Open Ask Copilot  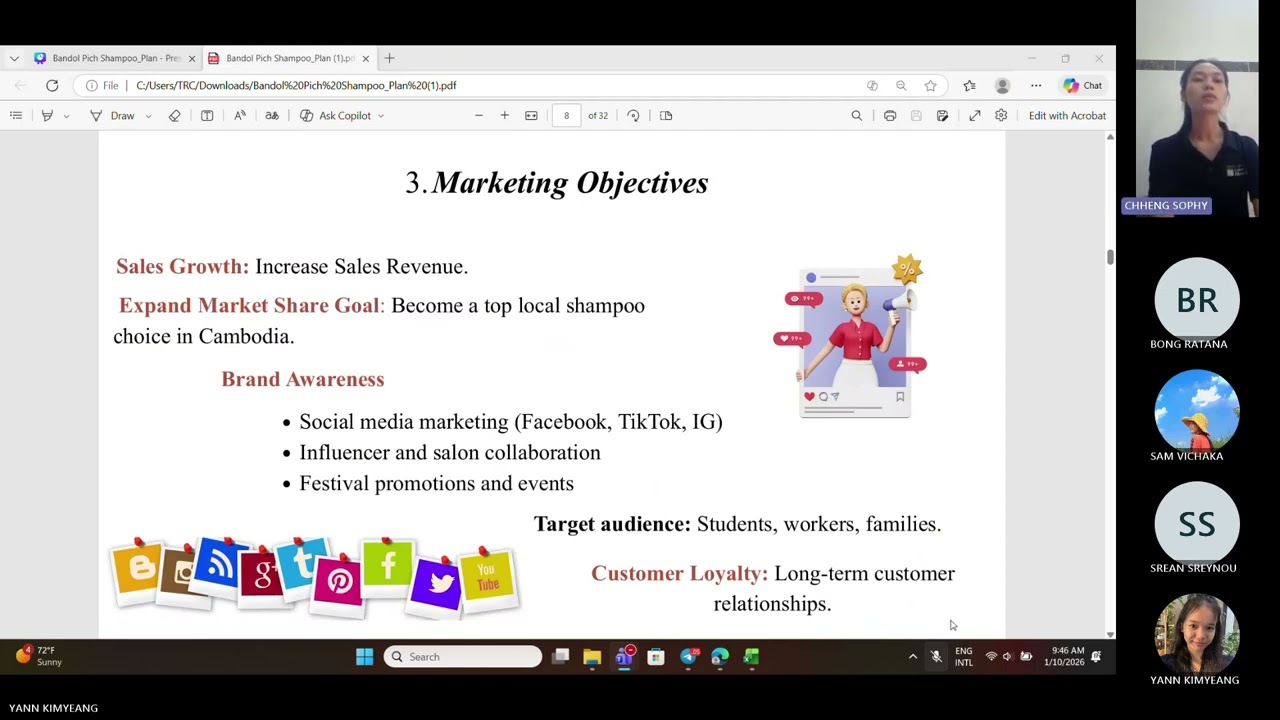[x=336, y=116]
